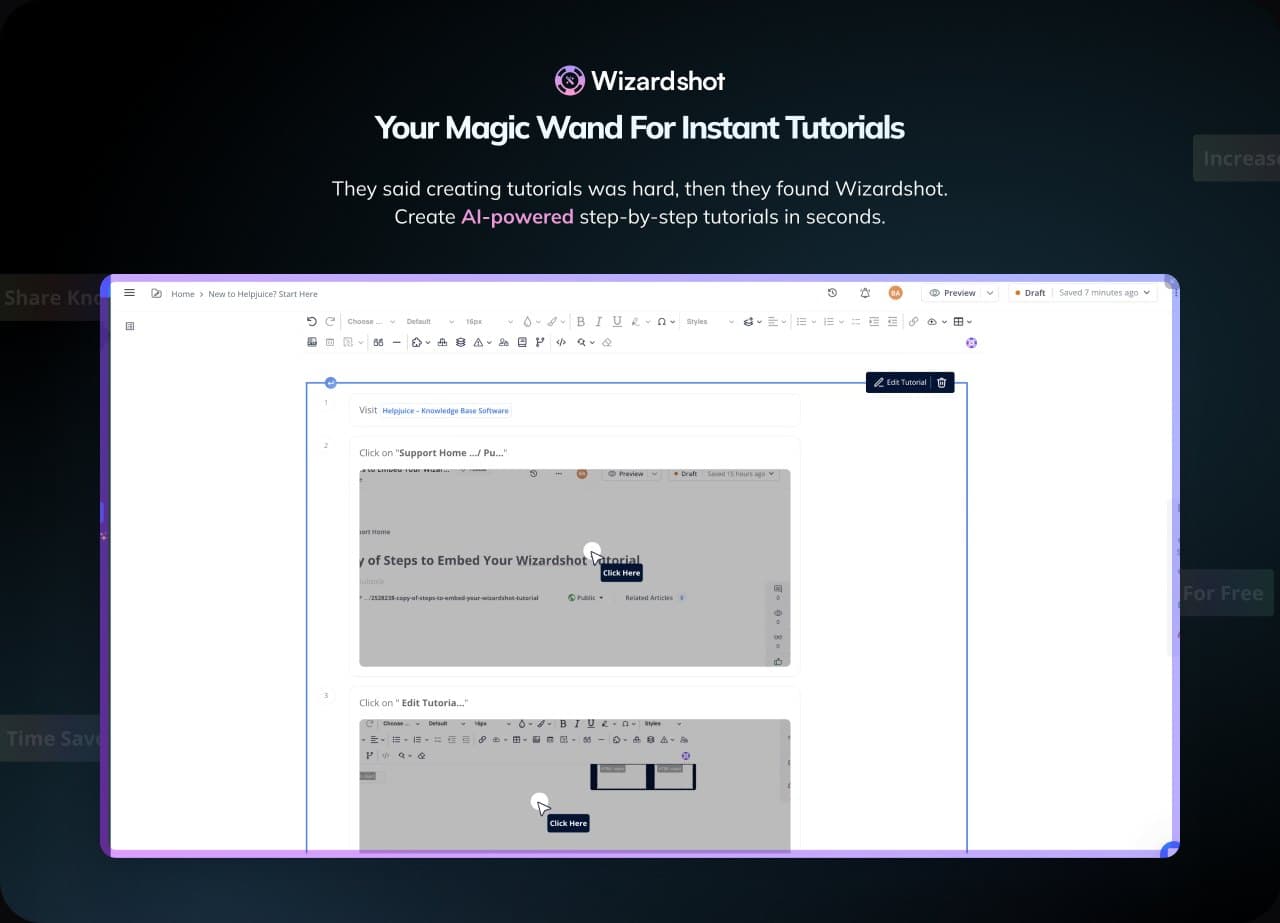Viewport: 1280px width, 923px height.
Task: Toggle Bold formatting
Action: tap(581, 322)
